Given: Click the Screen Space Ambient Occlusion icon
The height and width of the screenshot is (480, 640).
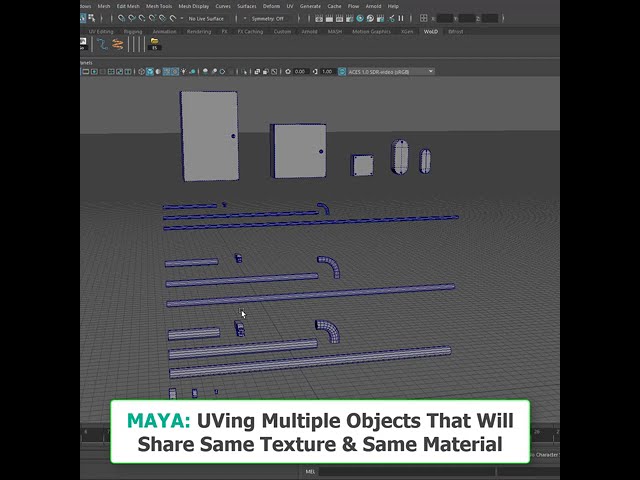Looking at the screenshot, I should (x=205, y=71).
